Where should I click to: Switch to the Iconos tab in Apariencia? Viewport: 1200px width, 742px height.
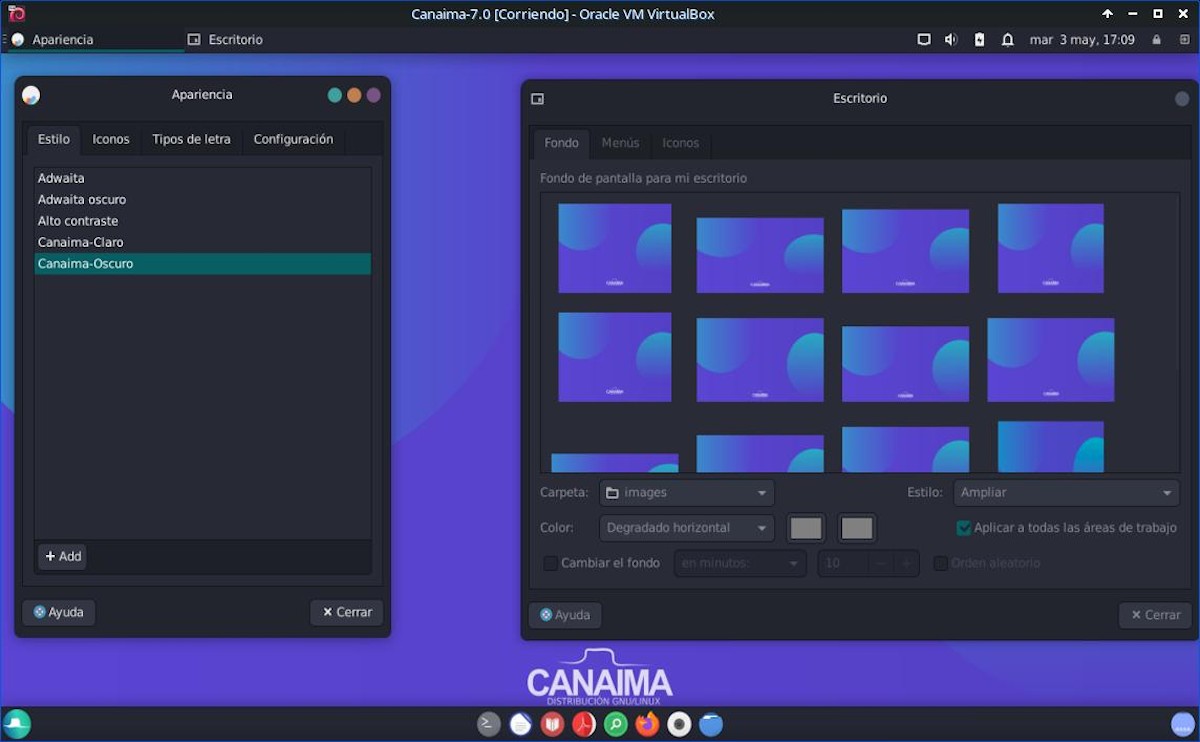111,140
